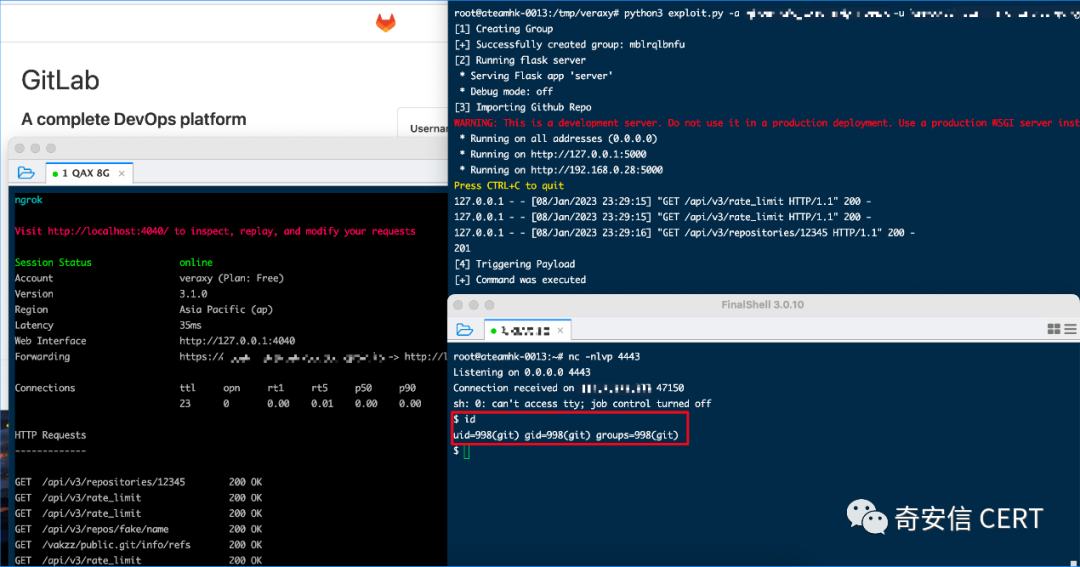Click "Serving Flask app 'server'" line
Screen dimensions: 1080x567
tap(536, 76)
